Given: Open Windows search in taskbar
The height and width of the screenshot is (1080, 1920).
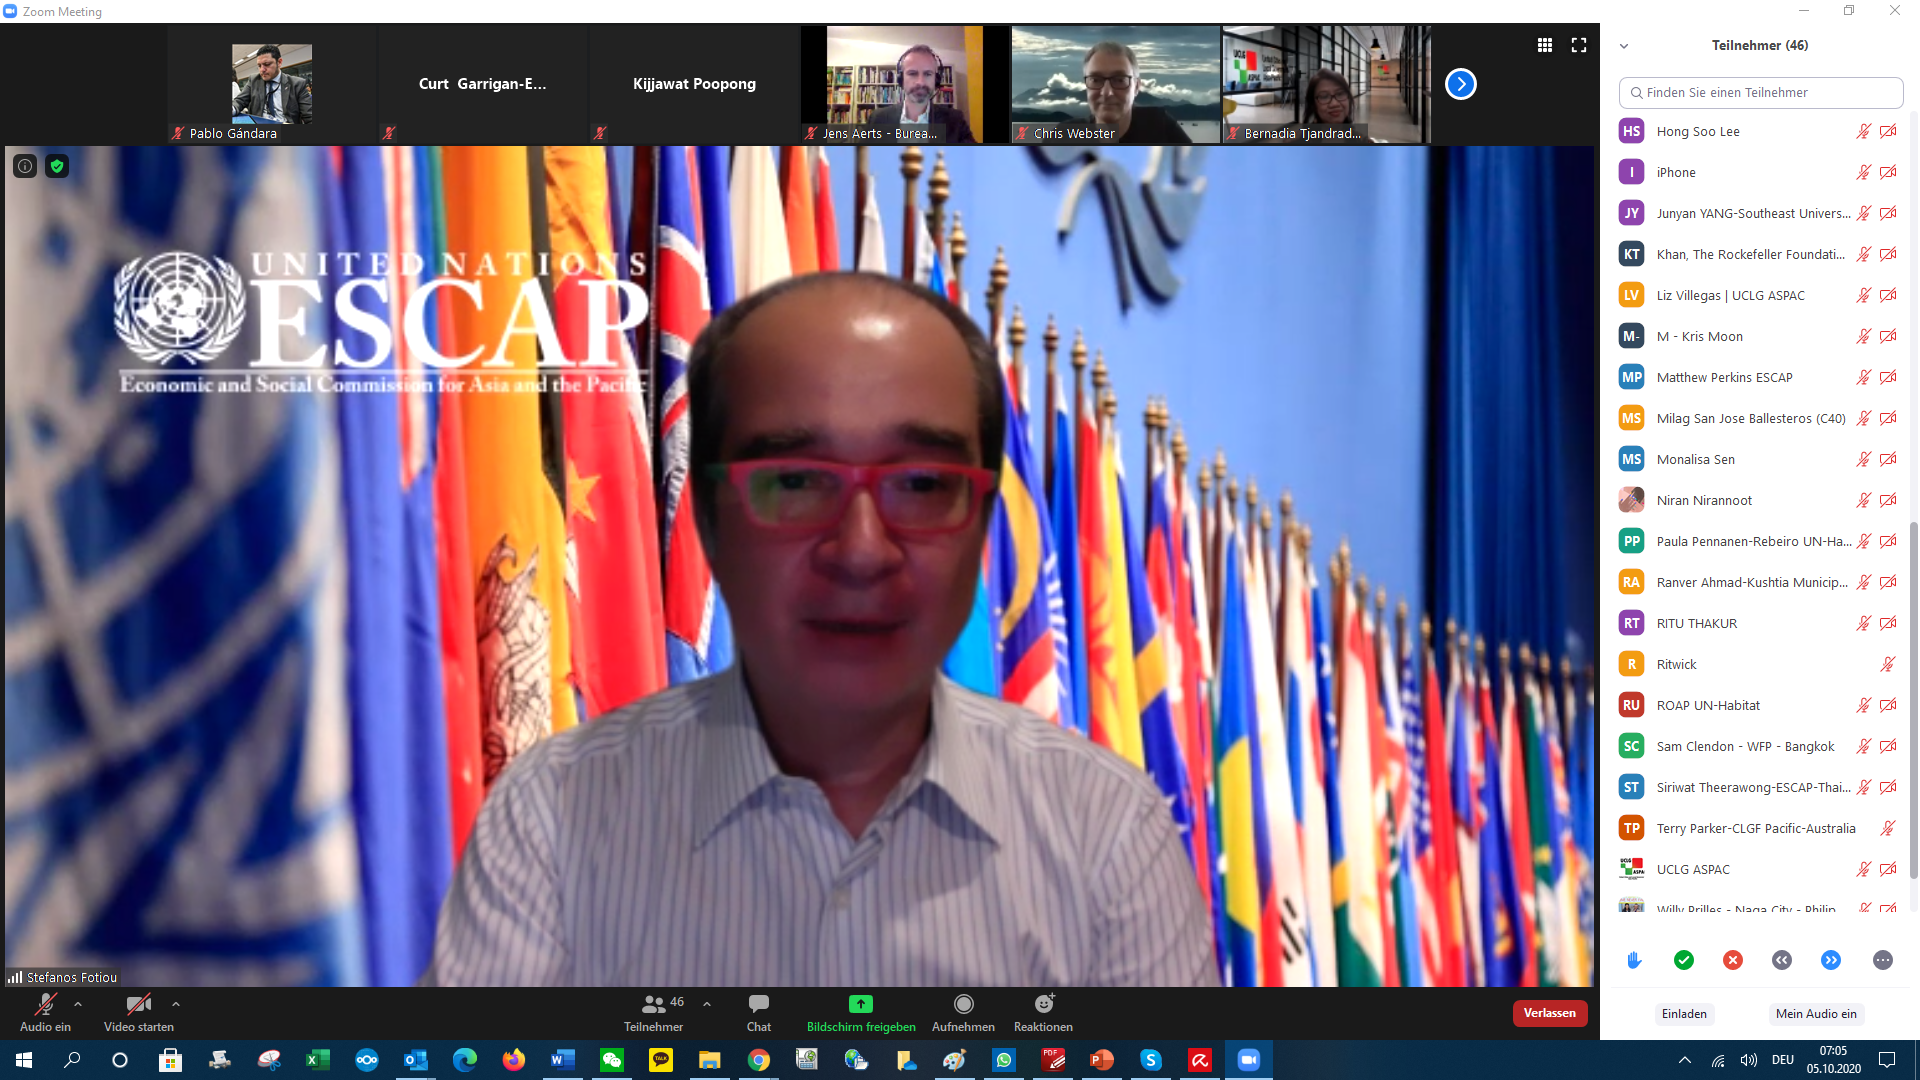Looking at the screenshot, I should [x=72, y=1060].
